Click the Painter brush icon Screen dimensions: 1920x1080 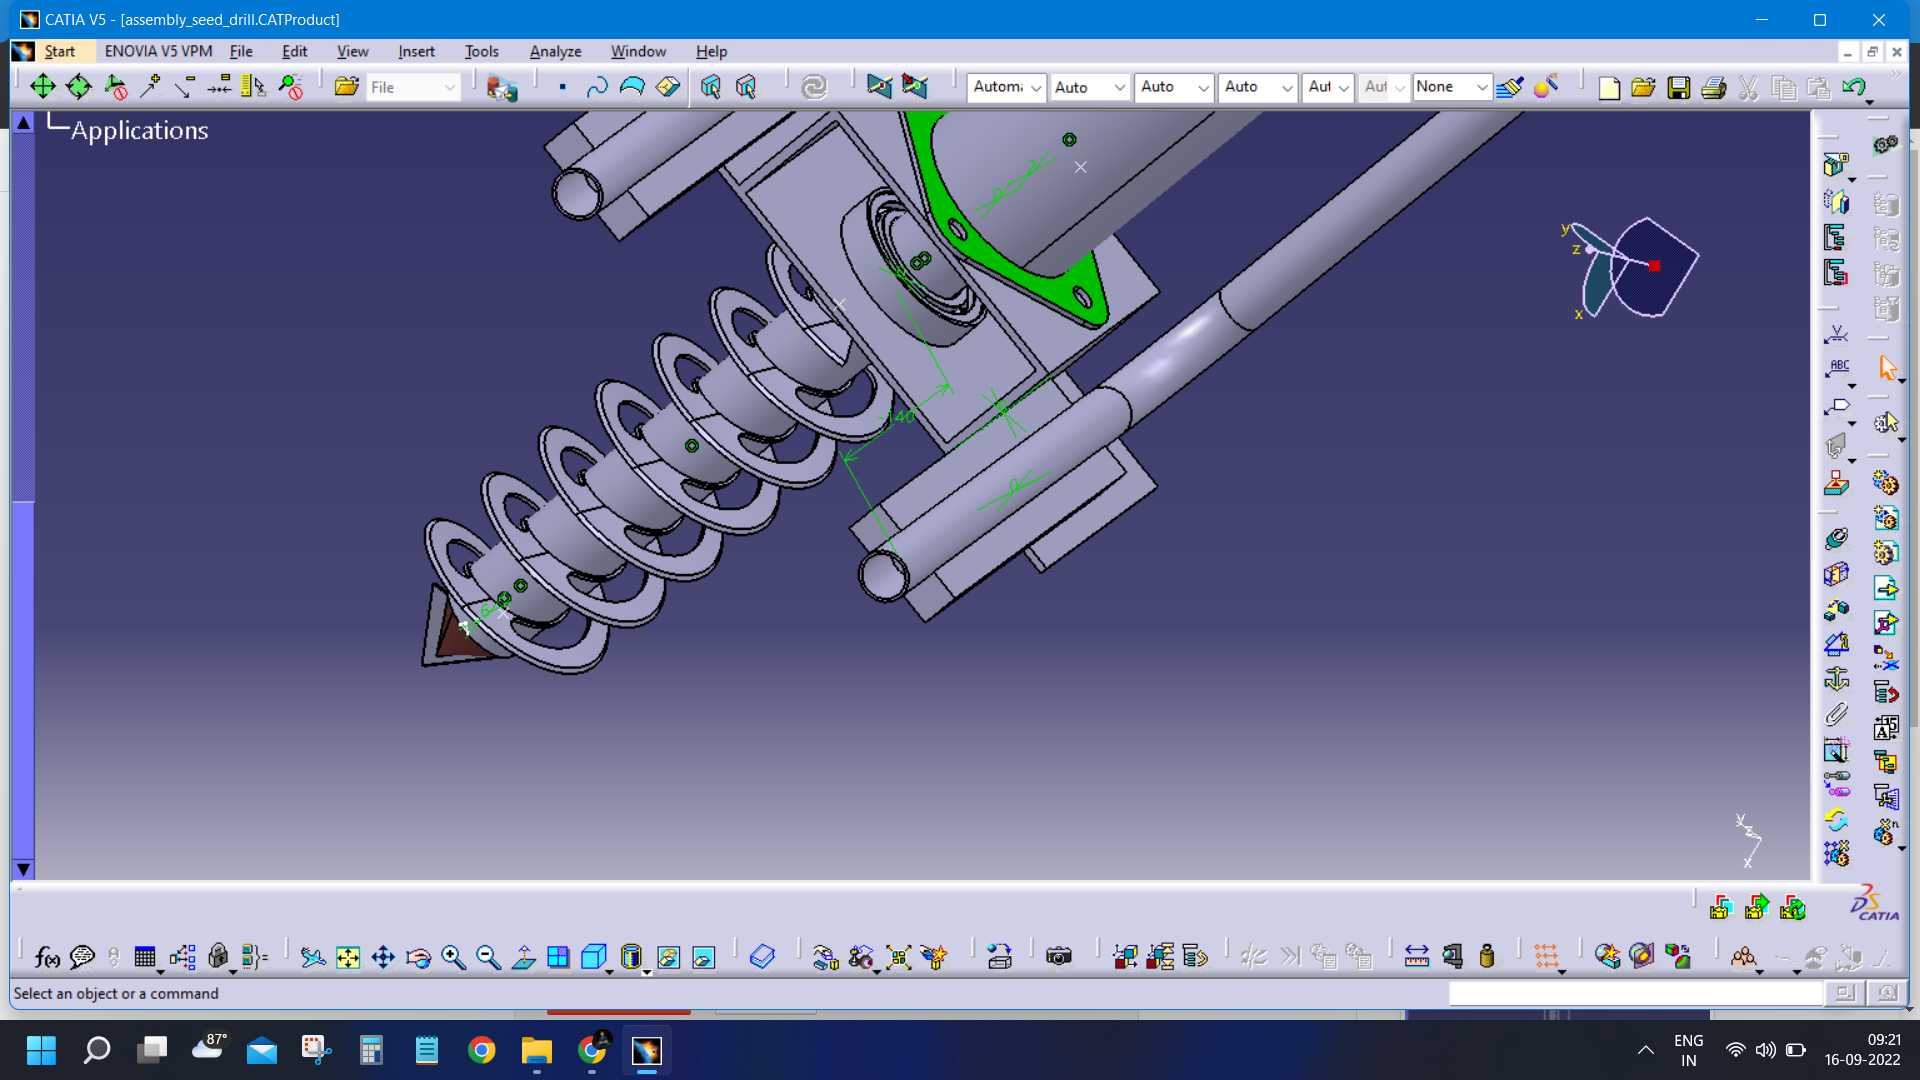[x=1510, y=88]
